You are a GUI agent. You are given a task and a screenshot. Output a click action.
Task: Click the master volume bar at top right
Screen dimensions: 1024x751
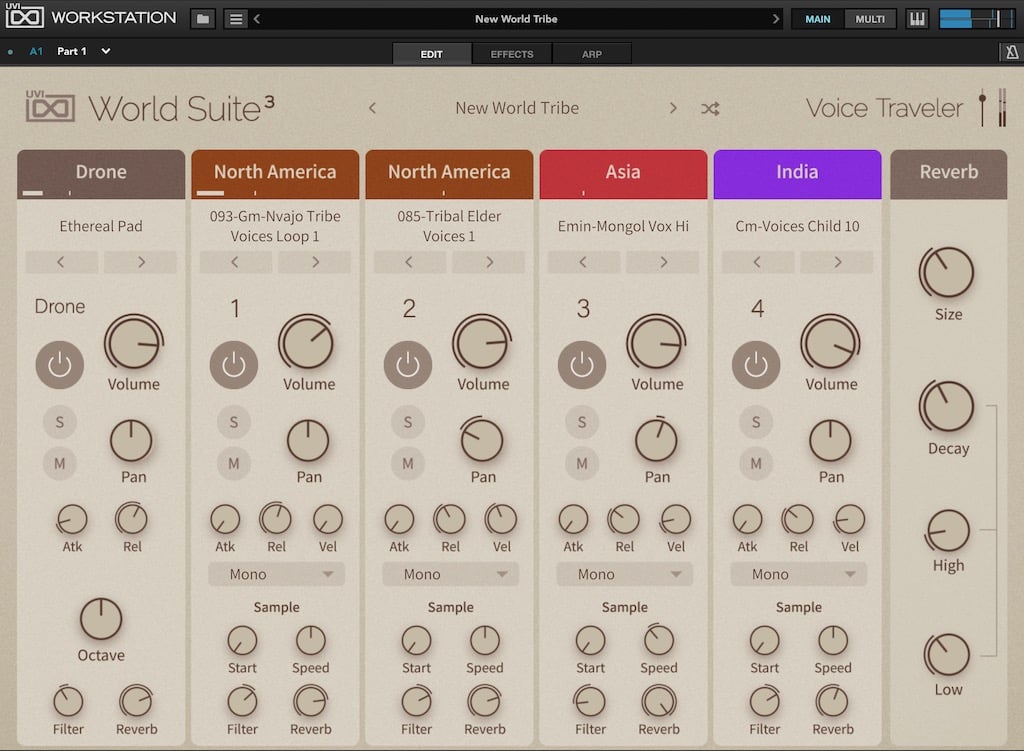977,19
